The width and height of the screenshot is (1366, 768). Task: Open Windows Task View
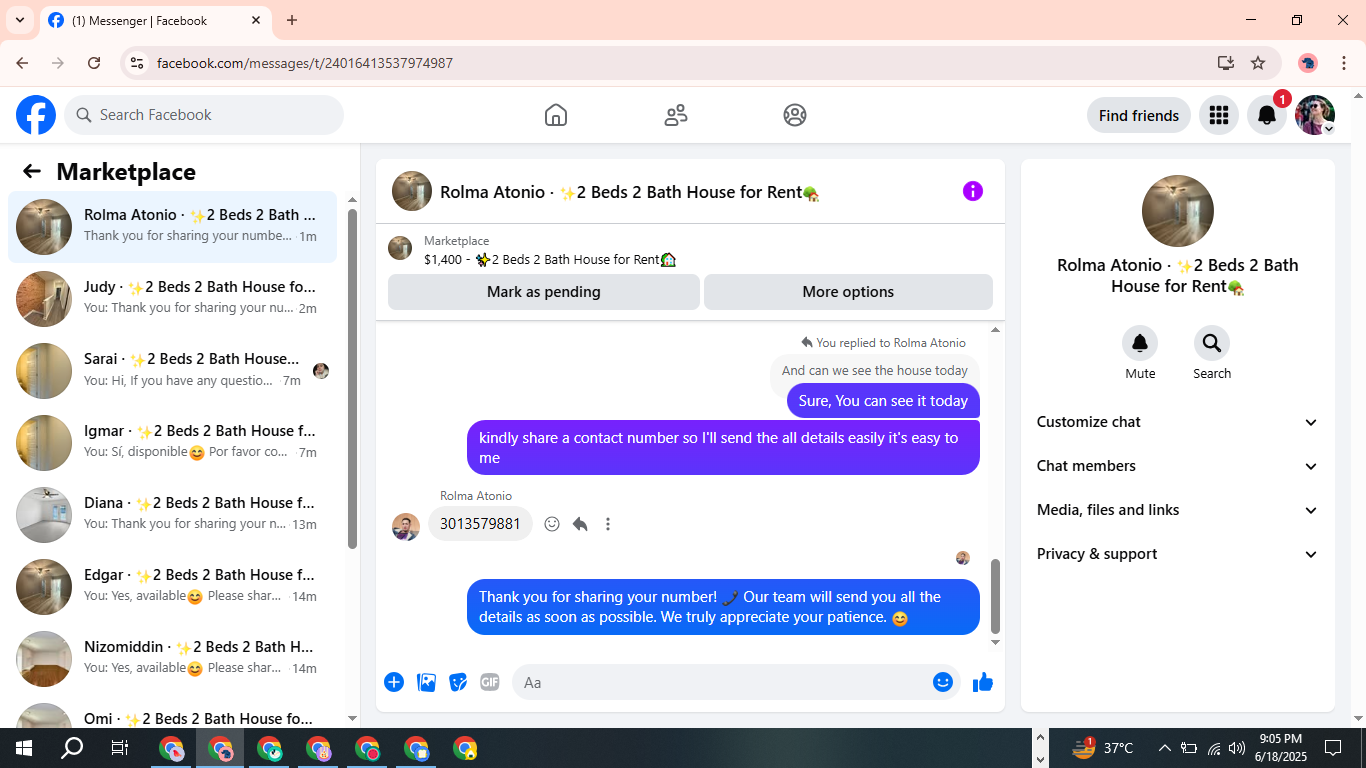point(120,748)
